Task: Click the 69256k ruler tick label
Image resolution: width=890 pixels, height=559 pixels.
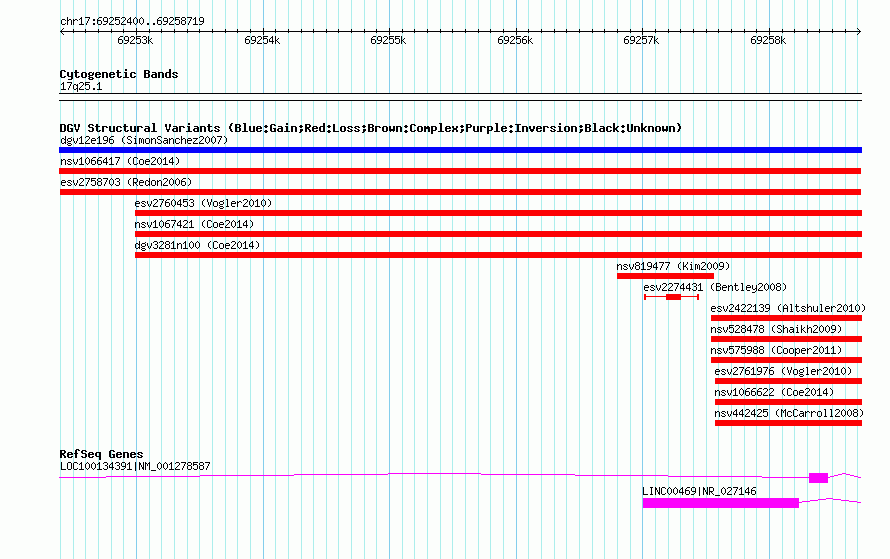Action: tap(515, 40)
